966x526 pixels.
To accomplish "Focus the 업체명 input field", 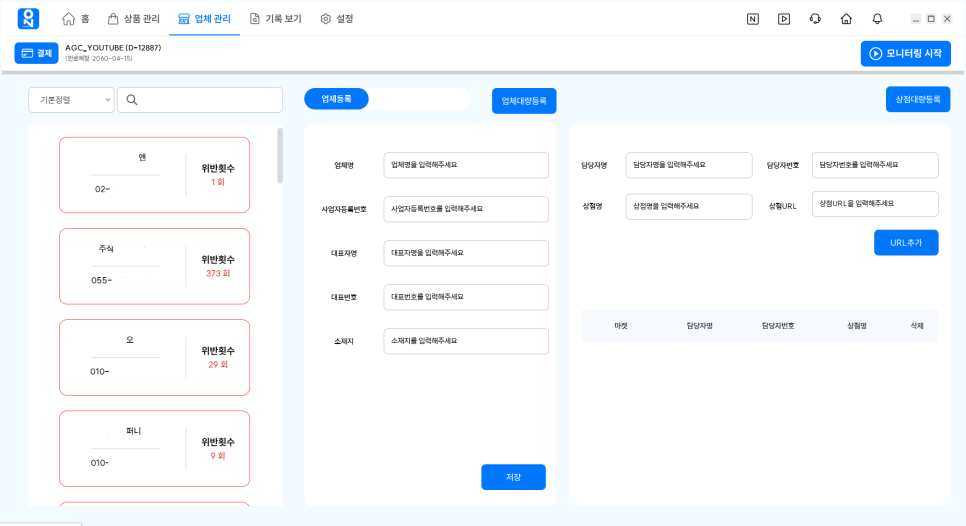I will (x=466, y=165).
